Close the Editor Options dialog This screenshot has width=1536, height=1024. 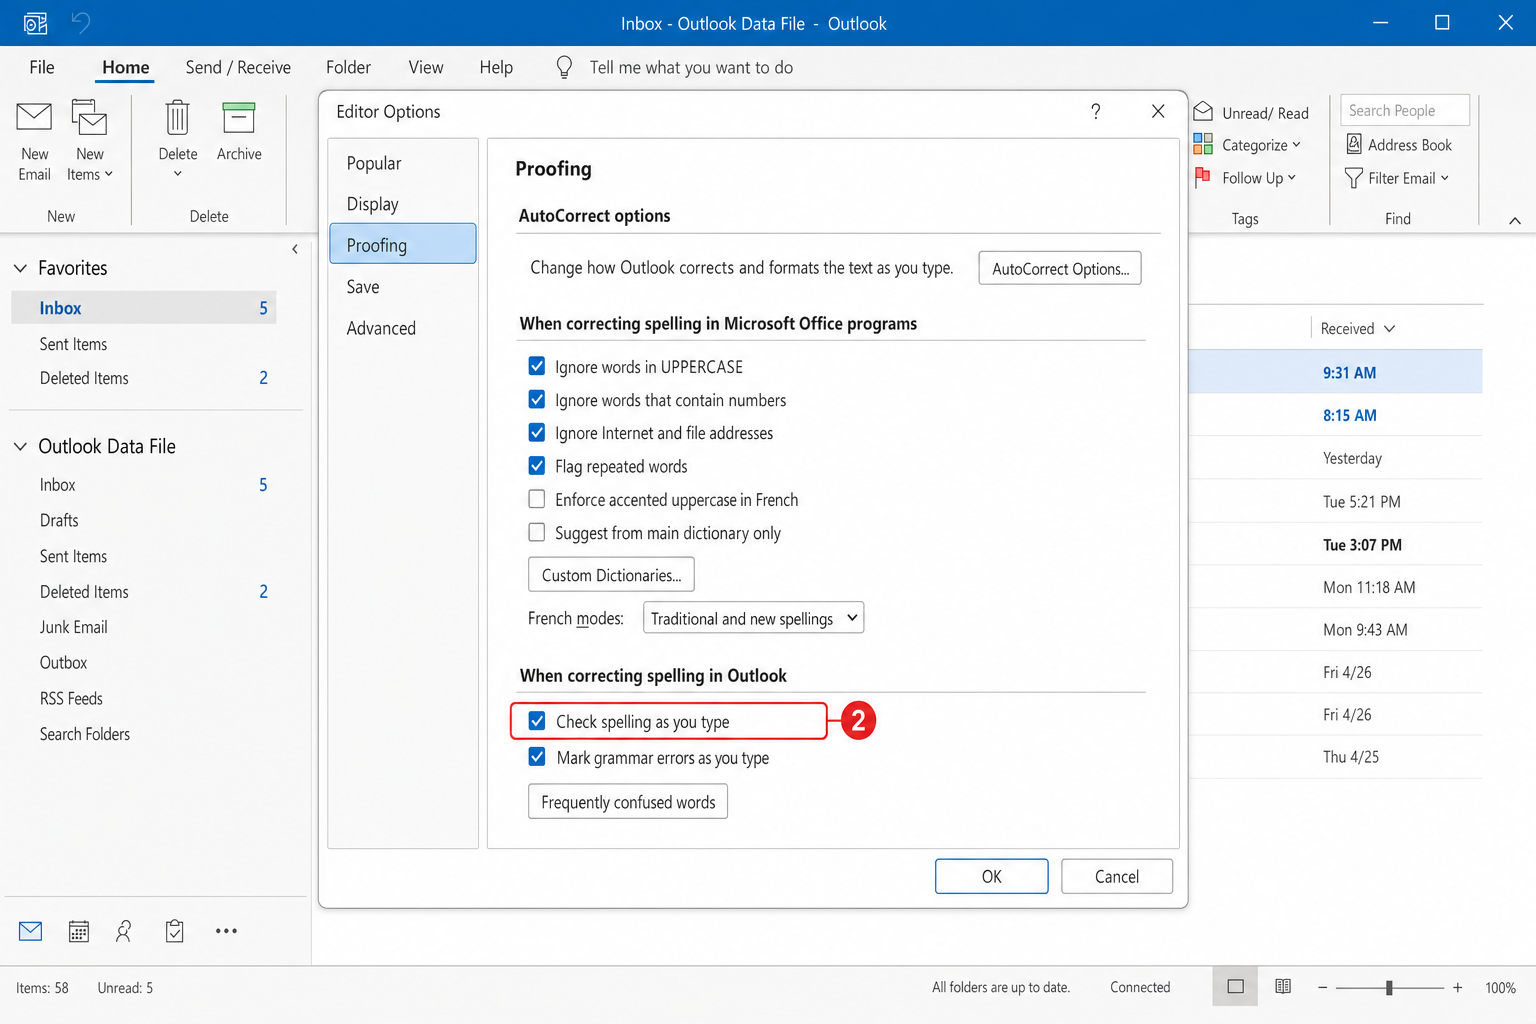[x=1158, y=111]
